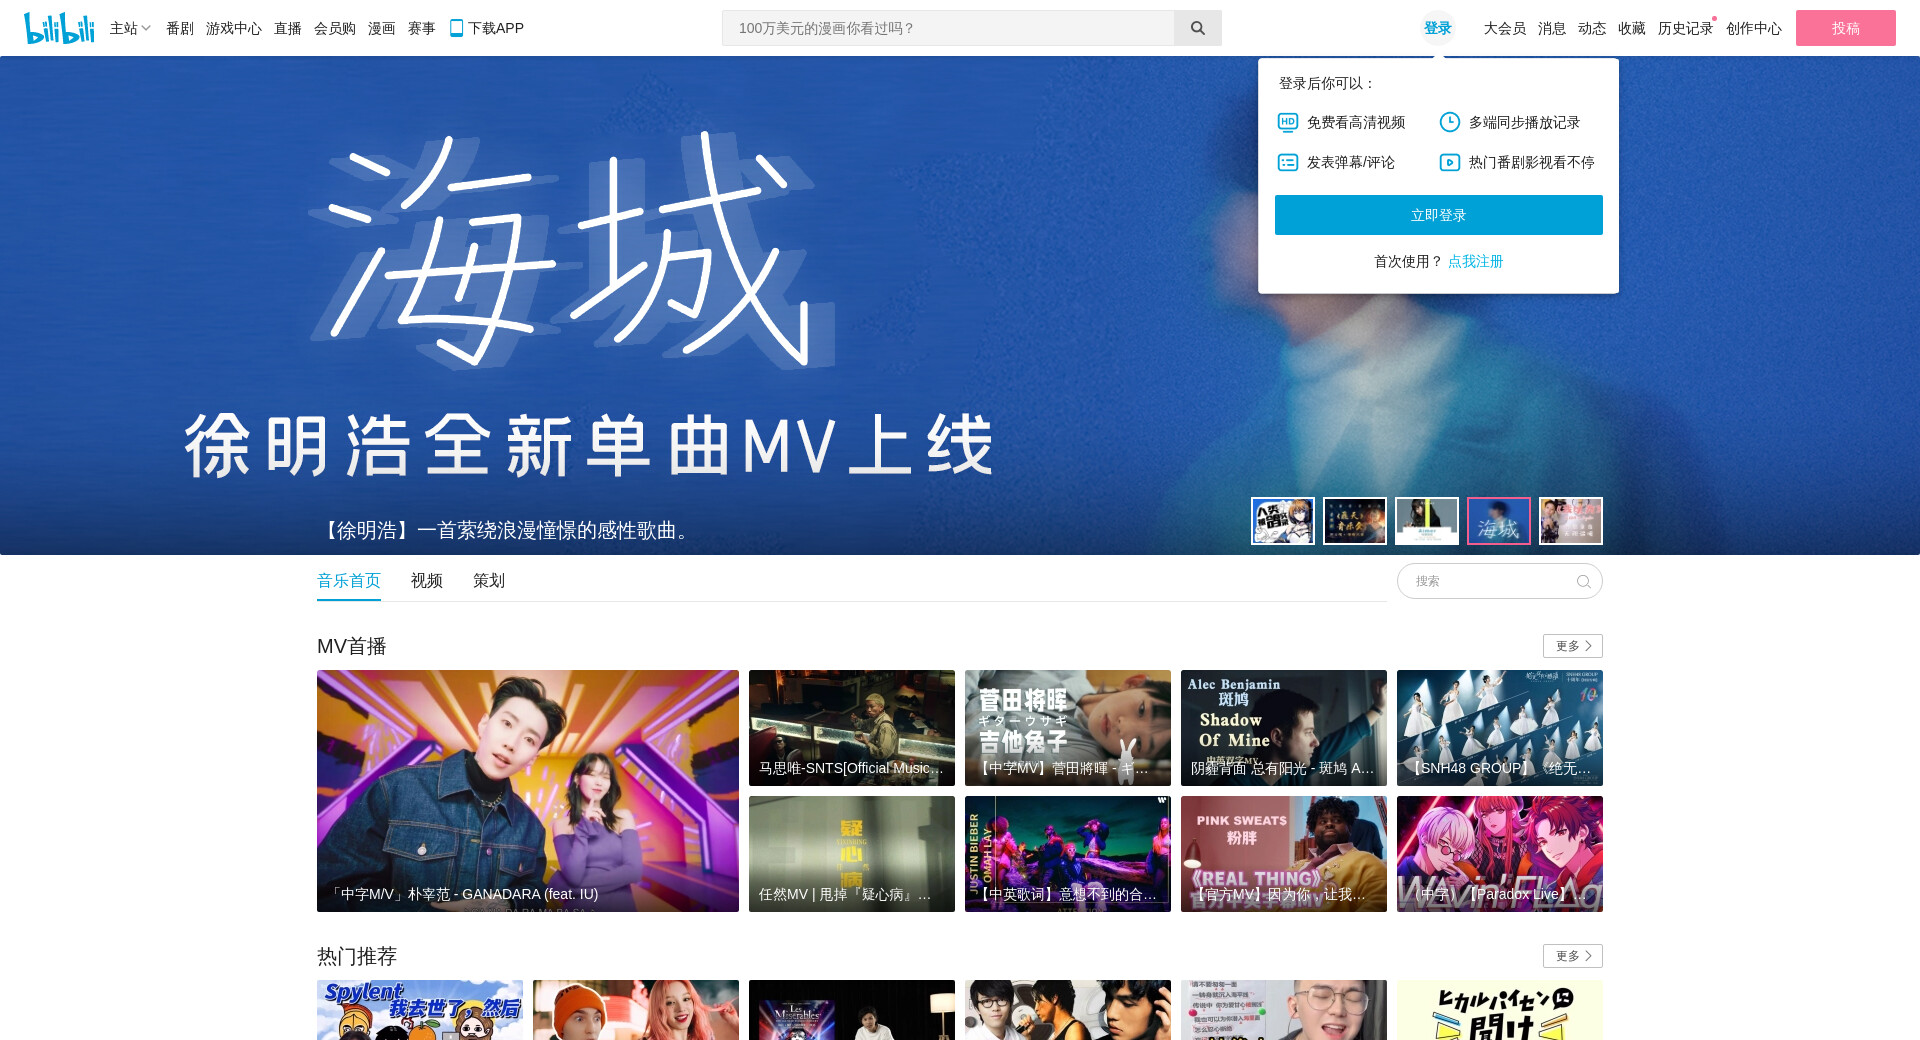Screen dimensions: 1920x1040
Task: Open the 菅田将晖 吉他兔子 video
Action: (x=1068, y=728)
